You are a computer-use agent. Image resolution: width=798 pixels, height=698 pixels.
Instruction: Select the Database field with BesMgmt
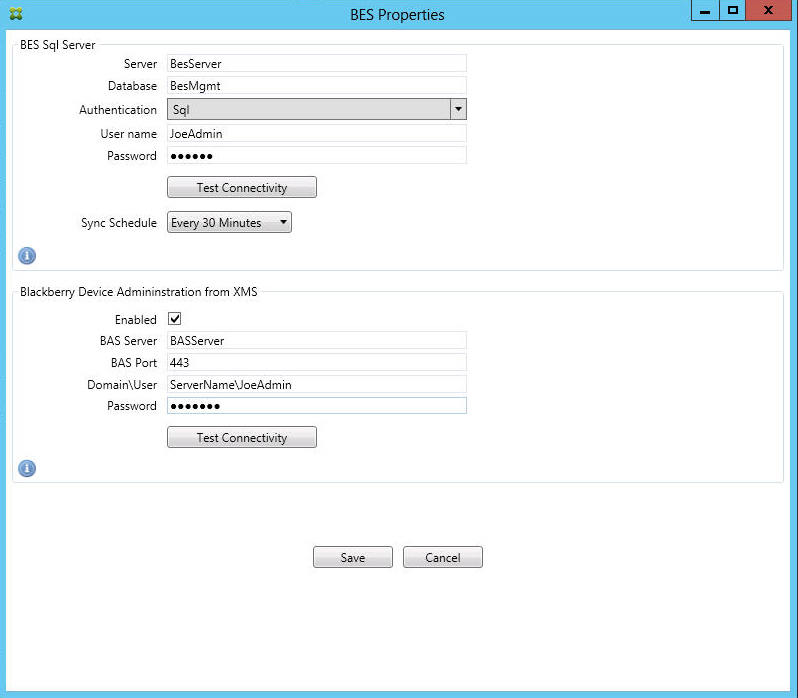[316, 86]
